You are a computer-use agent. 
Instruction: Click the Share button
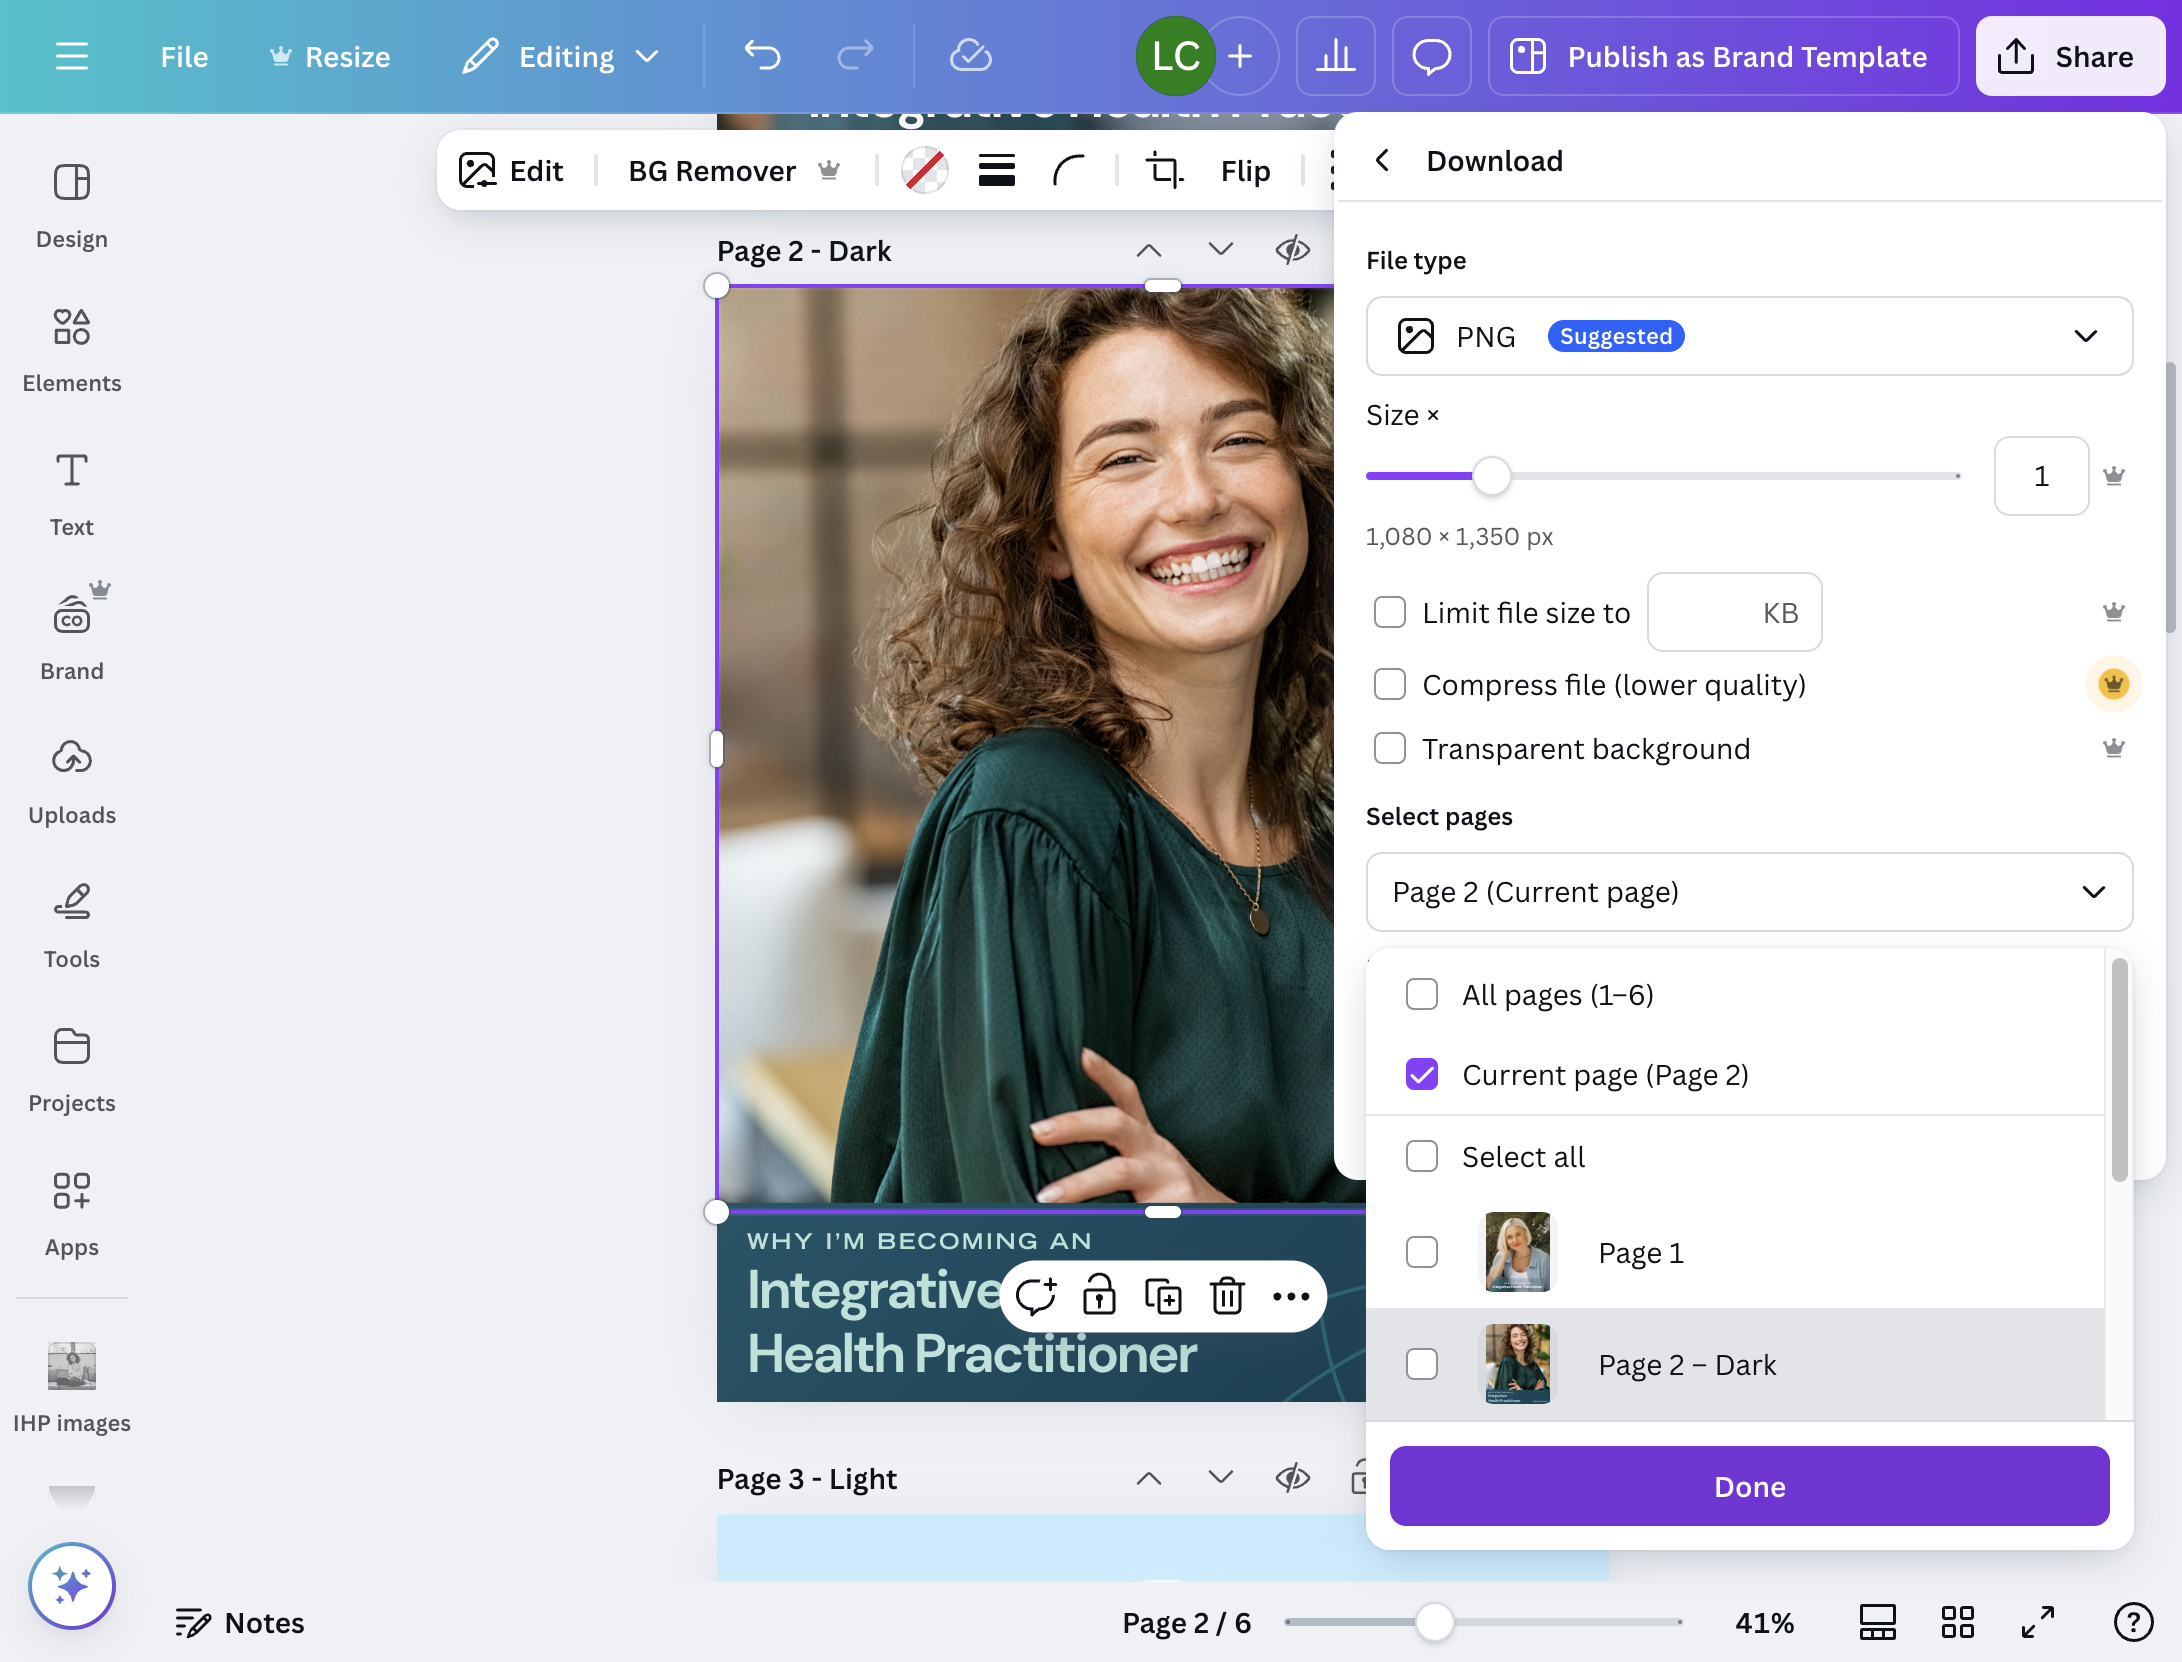2070,56
